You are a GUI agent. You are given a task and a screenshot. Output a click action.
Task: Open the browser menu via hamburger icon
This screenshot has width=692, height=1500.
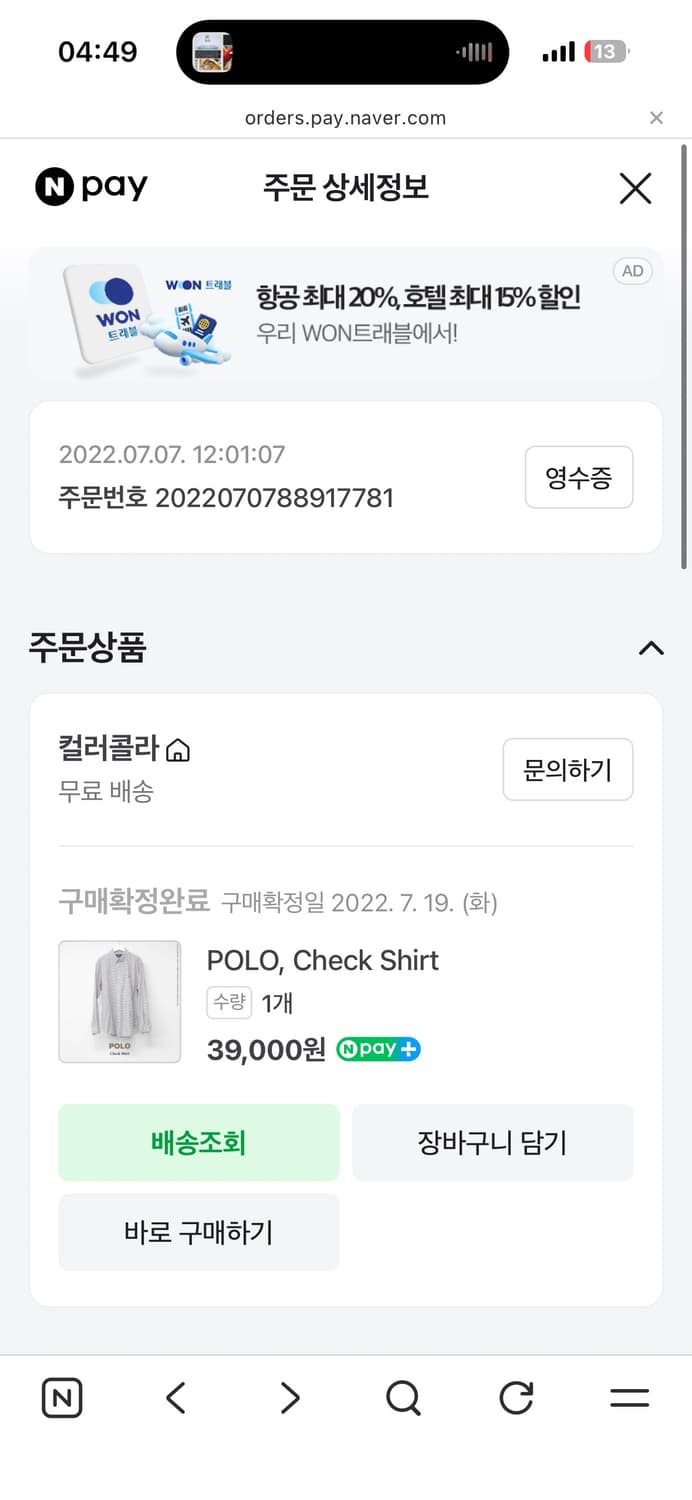click(629, 1398)
